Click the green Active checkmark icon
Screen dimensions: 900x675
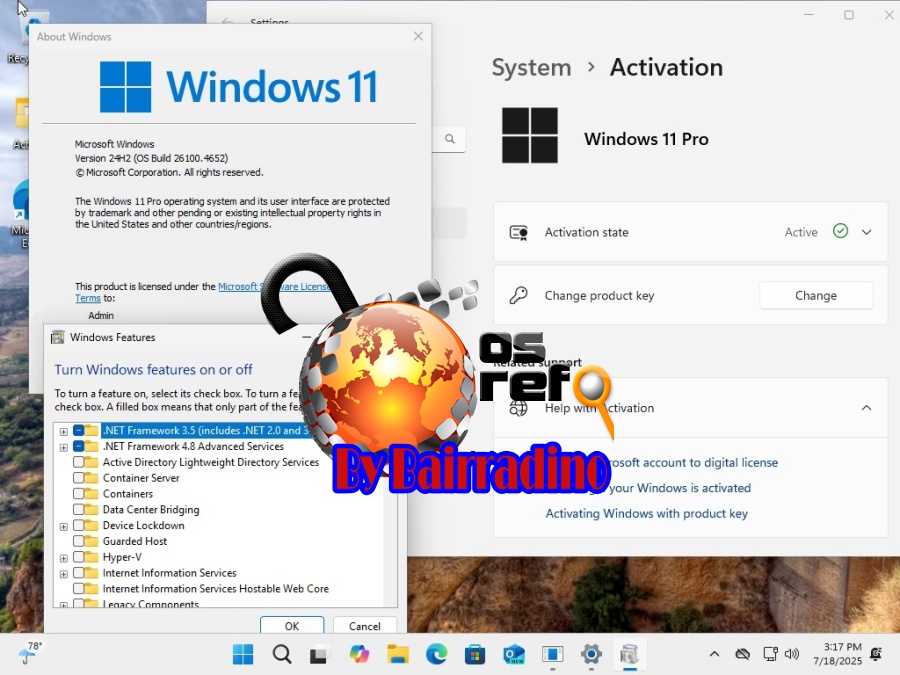(840, 231)
